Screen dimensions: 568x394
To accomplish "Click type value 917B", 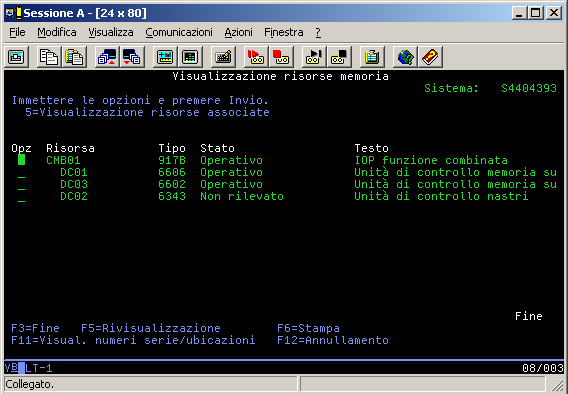I will (172, 160).
